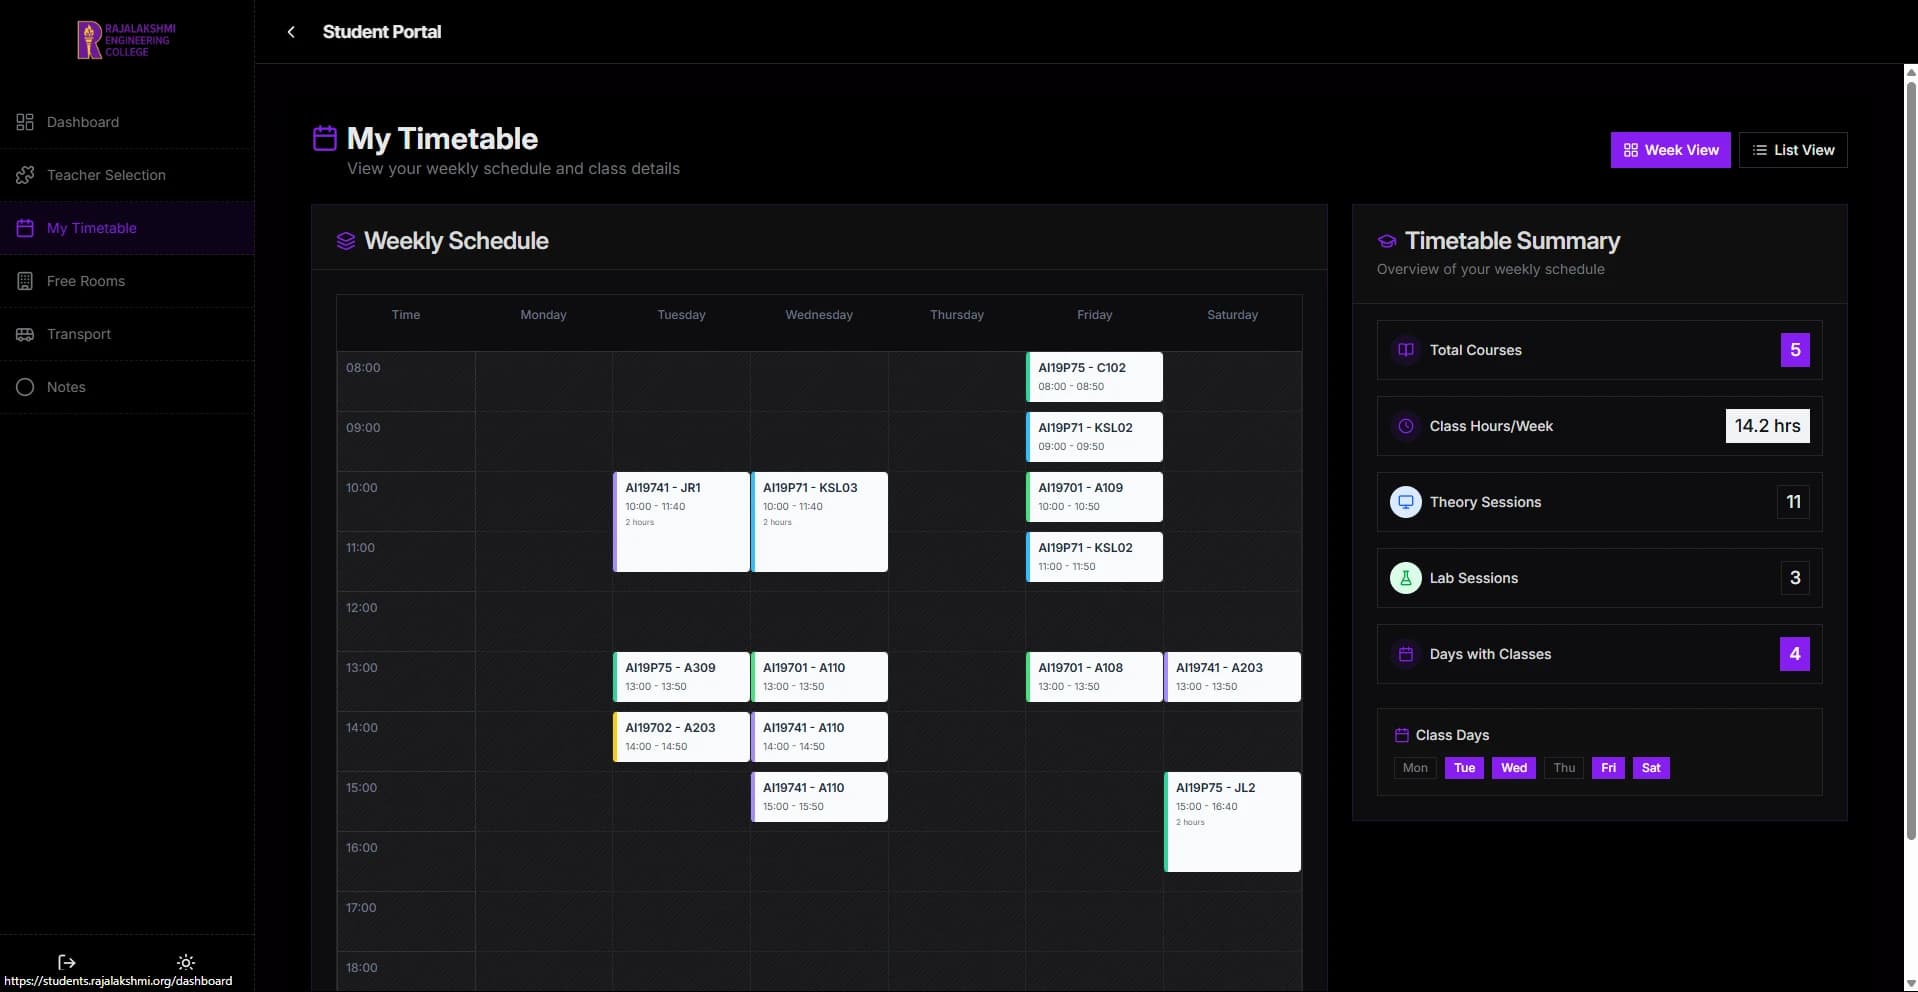Viewport: 1918px width, 992px height.
Task: Click the logout icon at bottom left
Action: click(66, 961)
